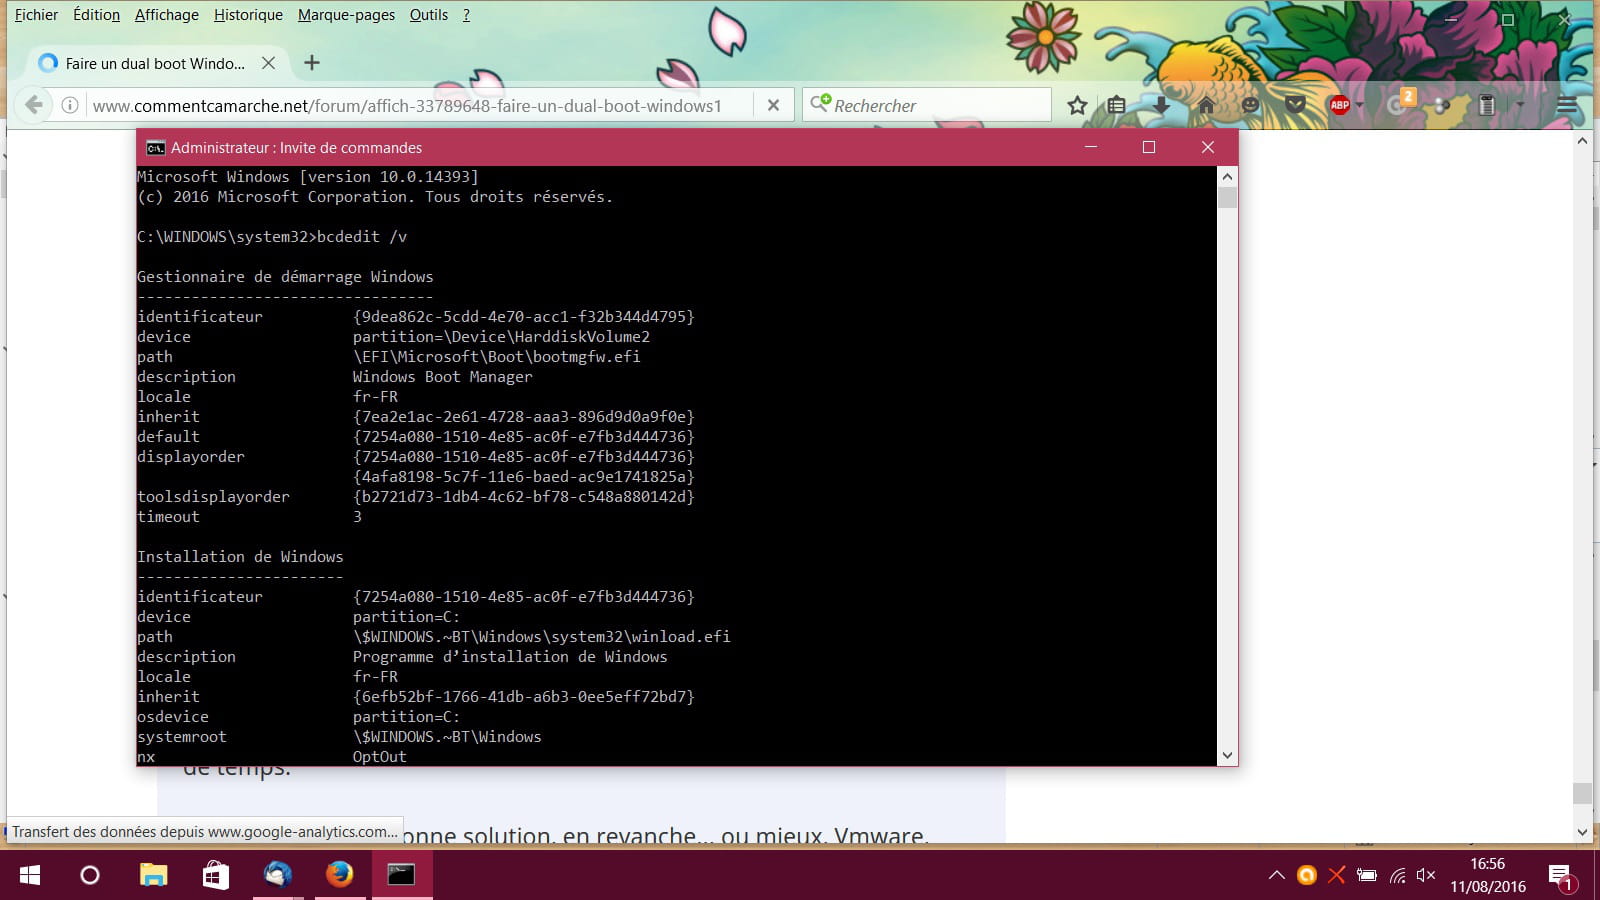Click browser page scrollbar up arrow

pos(1582,141)
